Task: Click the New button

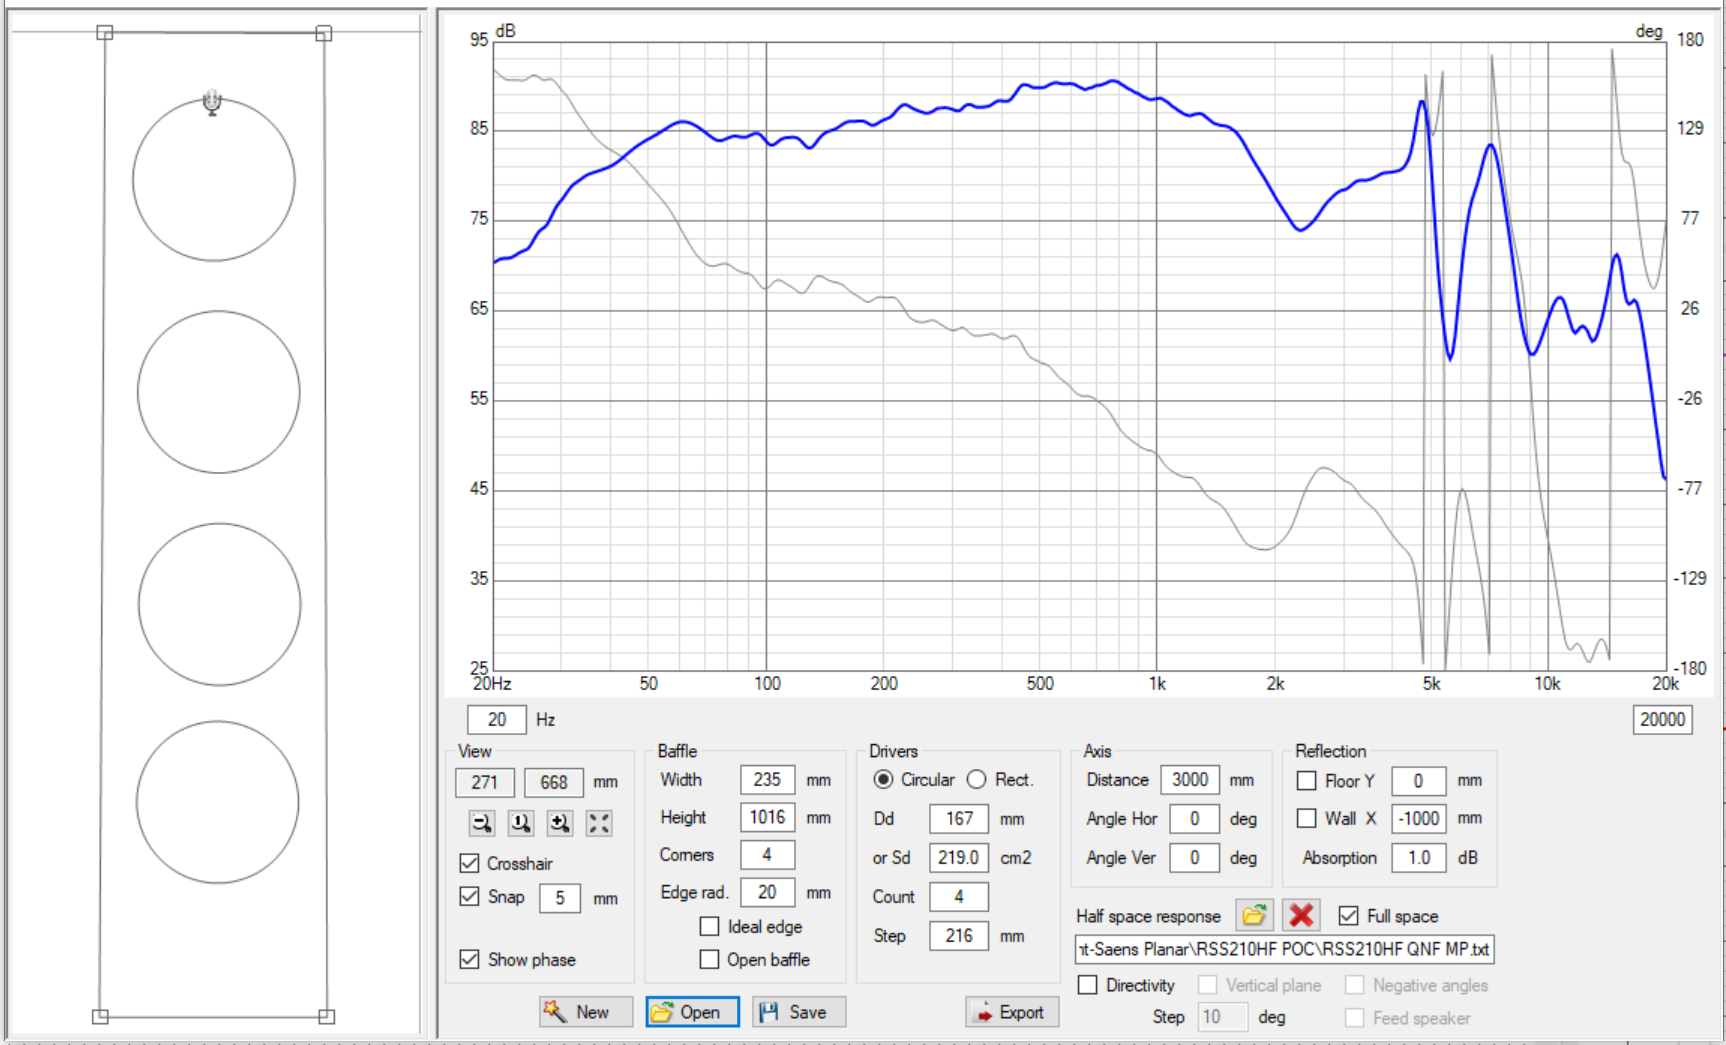Action: [586, 1012]
